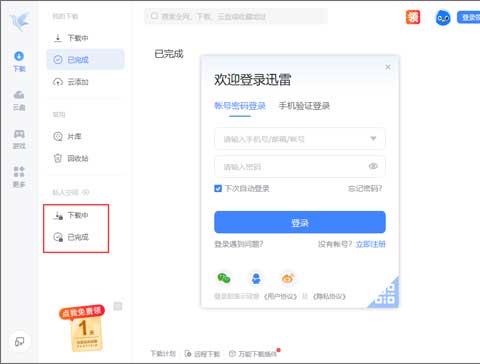Switch to the 手机验证登录 tab
The width and height of the screenshot is (480, 364).
[x=304, y=106]
